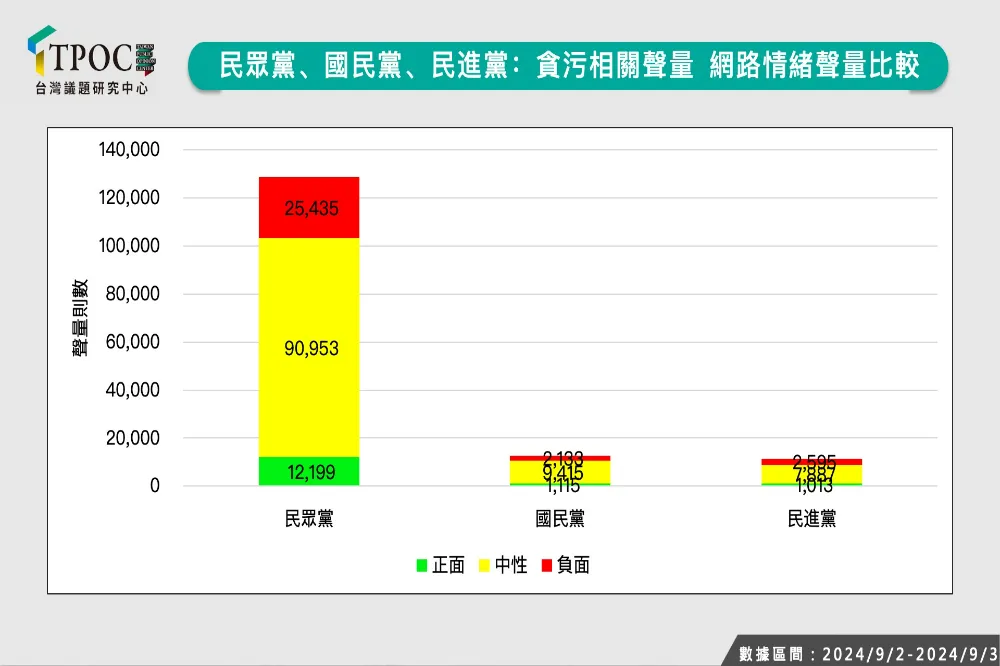
Task: Click the 正面 legend label
Action: [448, 565]
